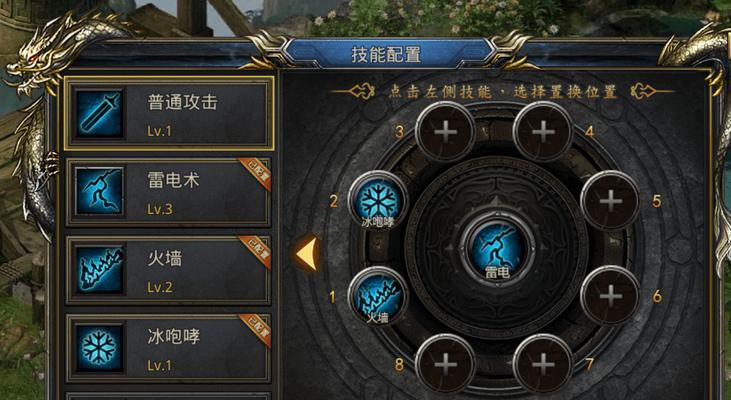Click the 冰咆哮 snowflake icon in skill list
This screenshot has height=400, width=731.
point(99,348)
